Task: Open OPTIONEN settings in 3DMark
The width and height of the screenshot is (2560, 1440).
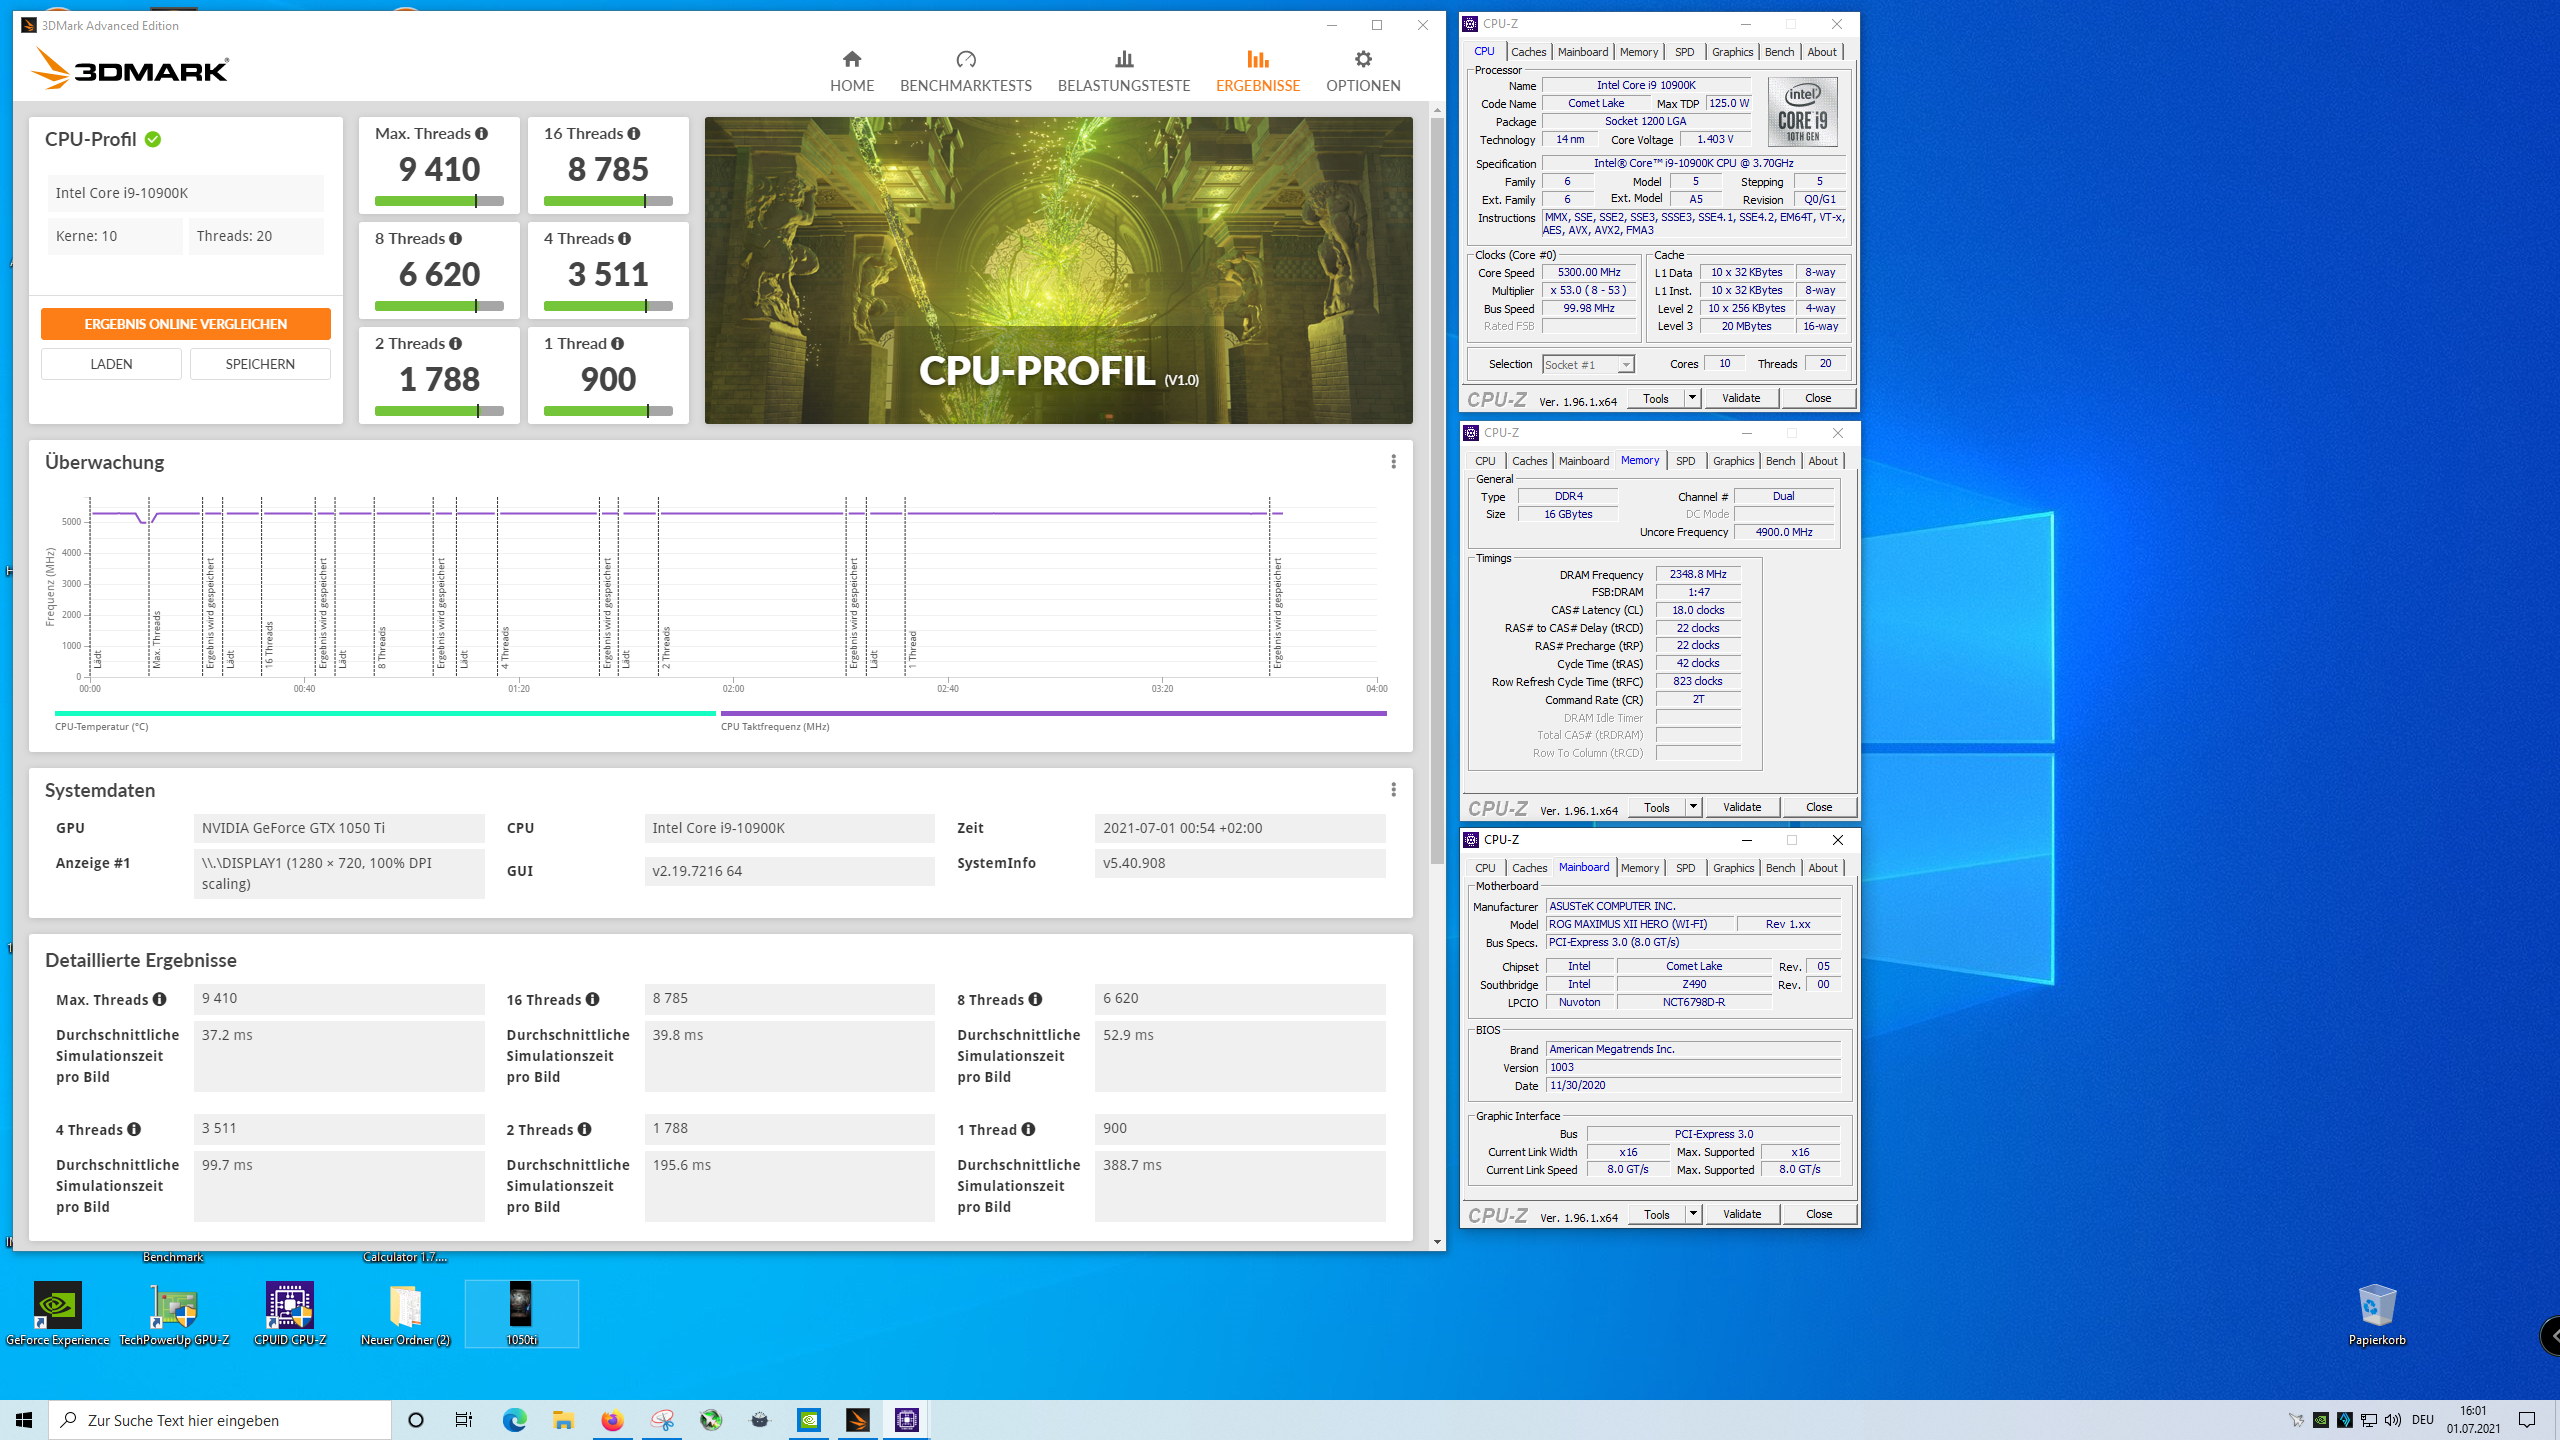Action: click(1363, 72)
